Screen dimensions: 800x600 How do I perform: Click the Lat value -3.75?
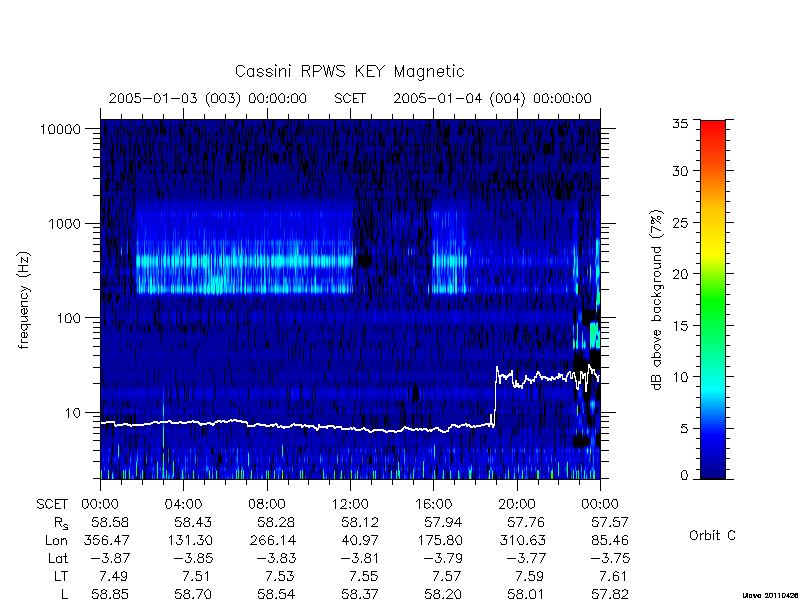point(610,558)
